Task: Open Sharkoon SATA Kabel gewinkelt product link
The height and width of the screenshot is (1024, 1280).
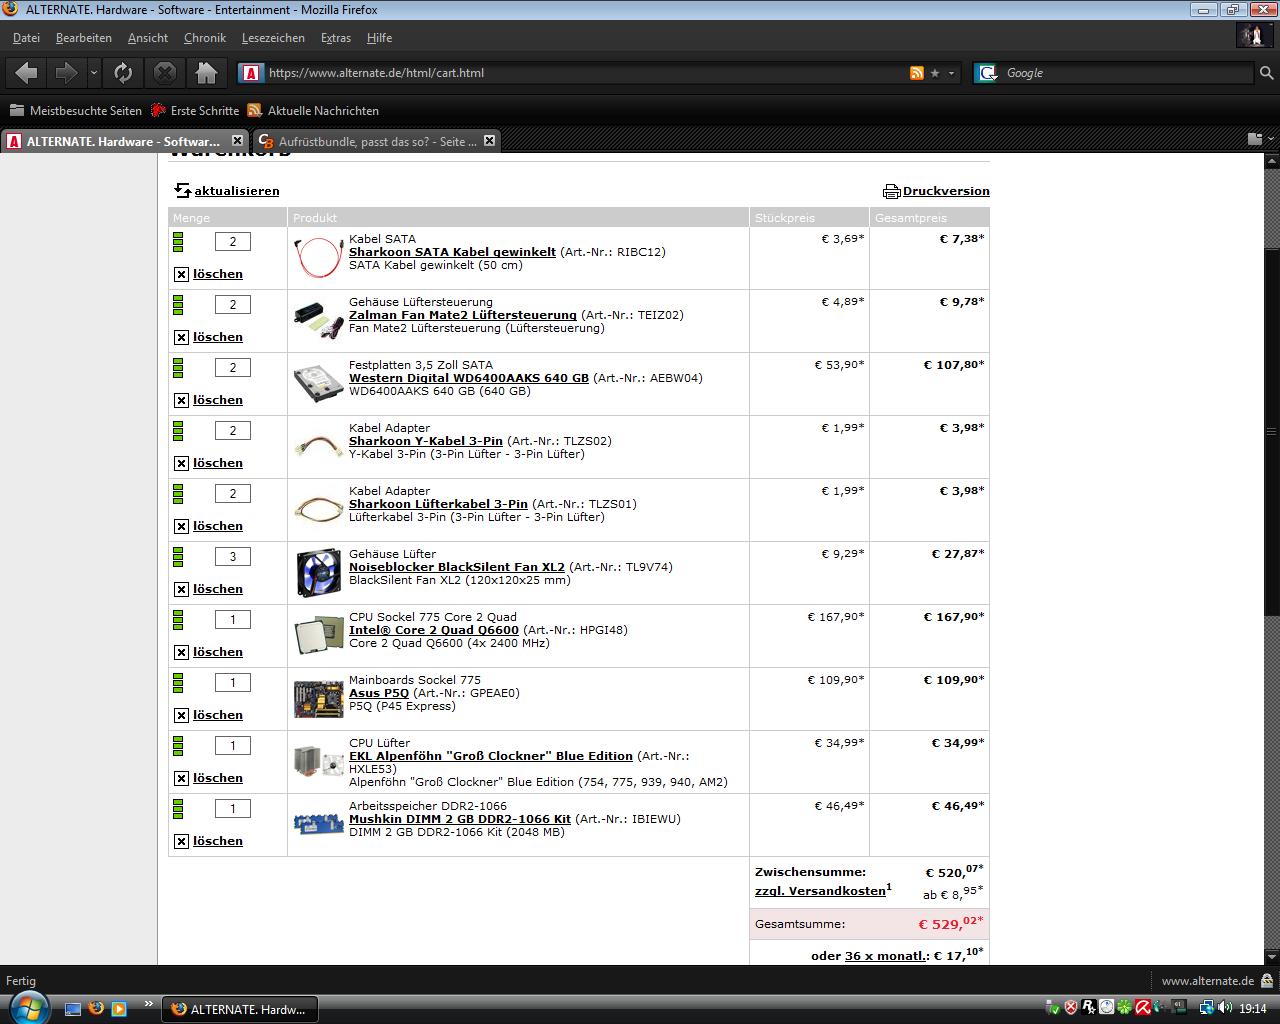Action: (452, 252)
